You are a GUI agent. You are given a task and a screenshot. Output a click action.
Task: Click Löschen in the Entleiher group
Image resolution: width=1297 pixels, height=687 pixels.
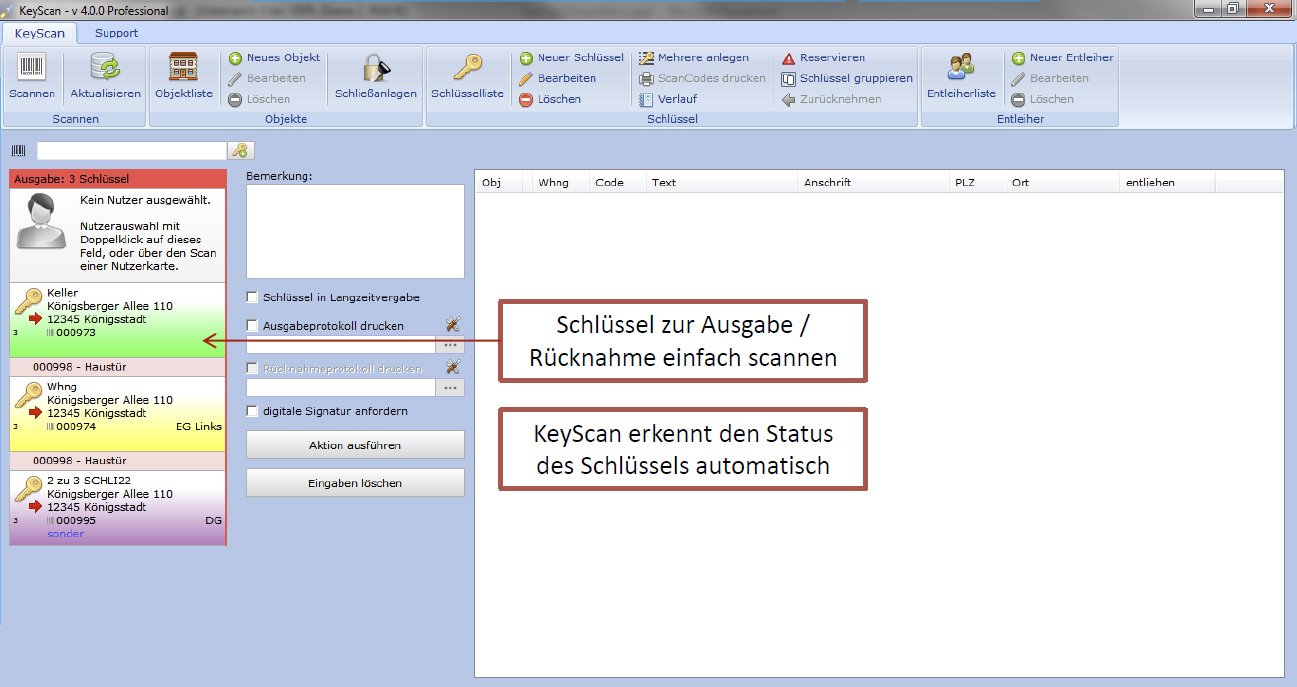(x=1042, y=99)
